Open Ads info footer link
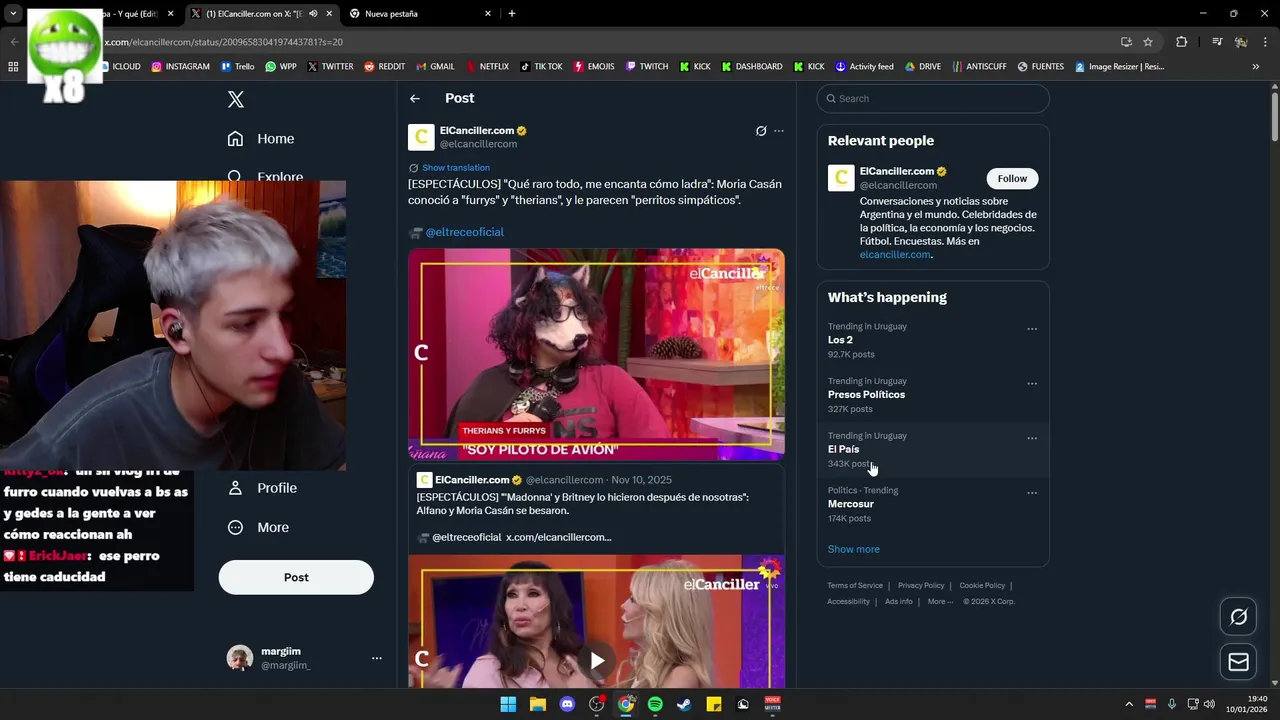Screen dimensions: 1280x720 click(899, 602)
